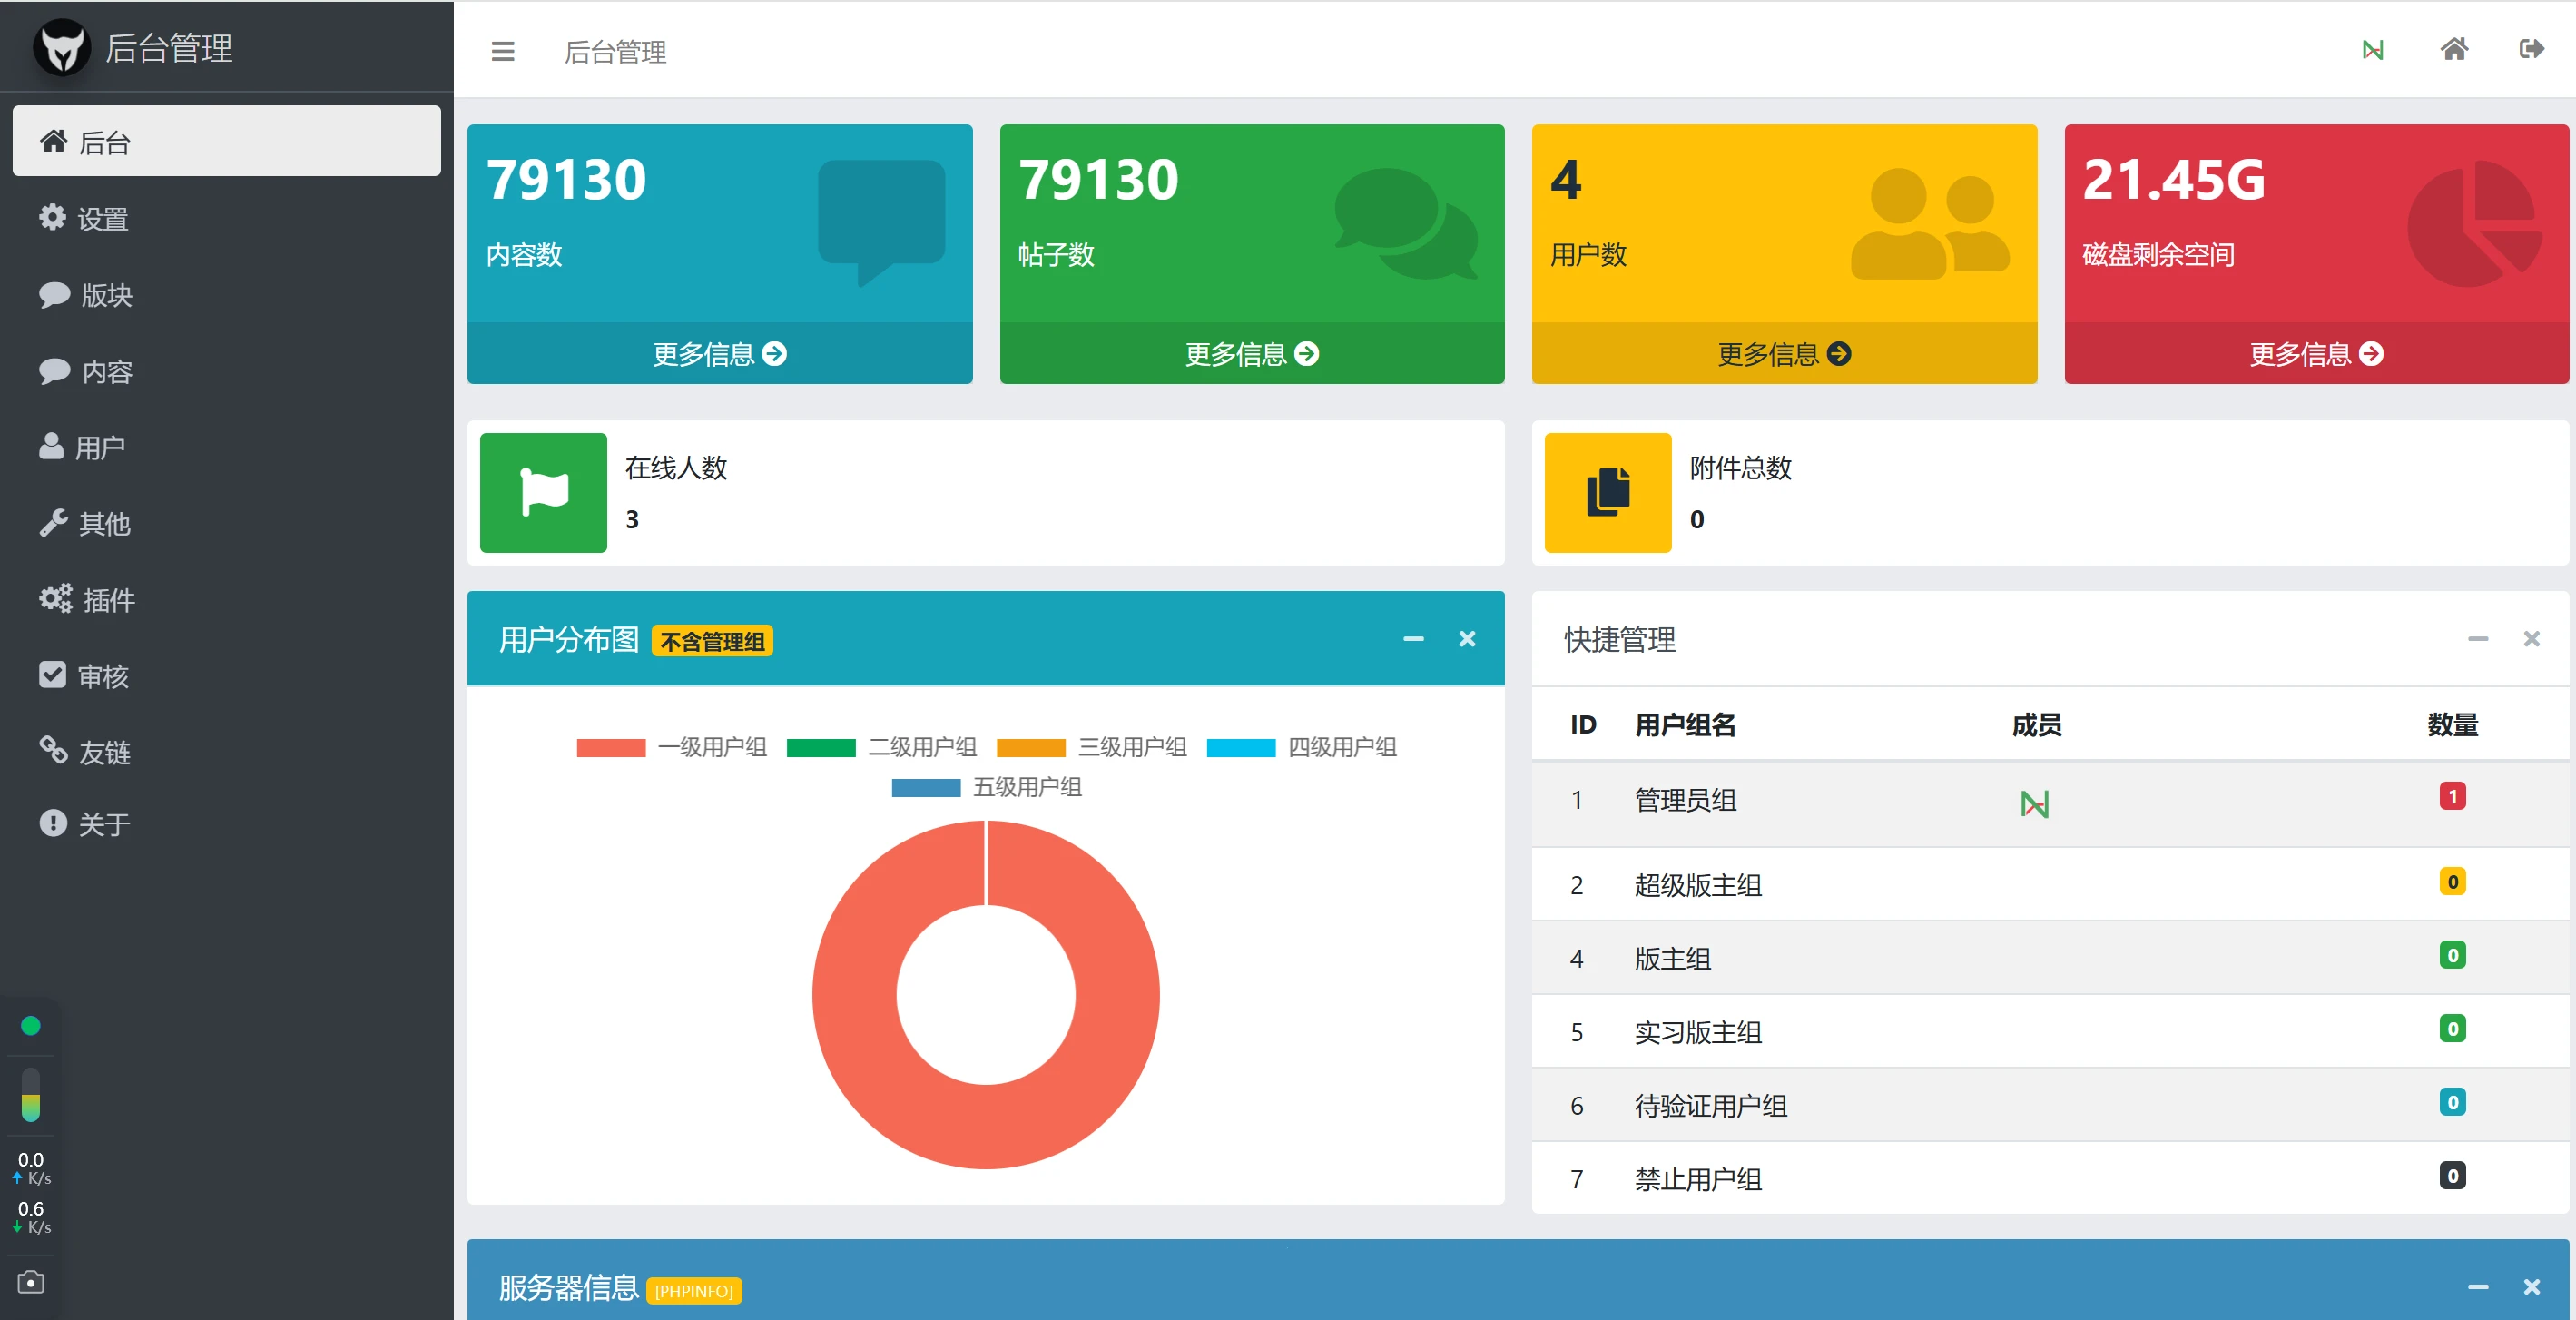The height and width of the screenshot is (1320, 2576).
Task: Open the PHPINFO badge link
Action: [694, 1291]
